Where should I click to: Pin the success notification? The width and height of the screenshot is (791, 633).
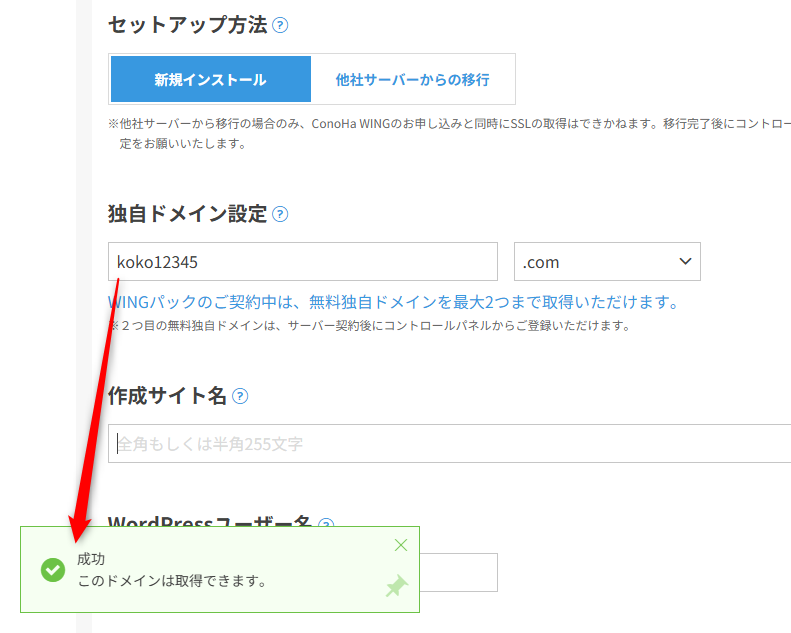[x=397, y=586]
